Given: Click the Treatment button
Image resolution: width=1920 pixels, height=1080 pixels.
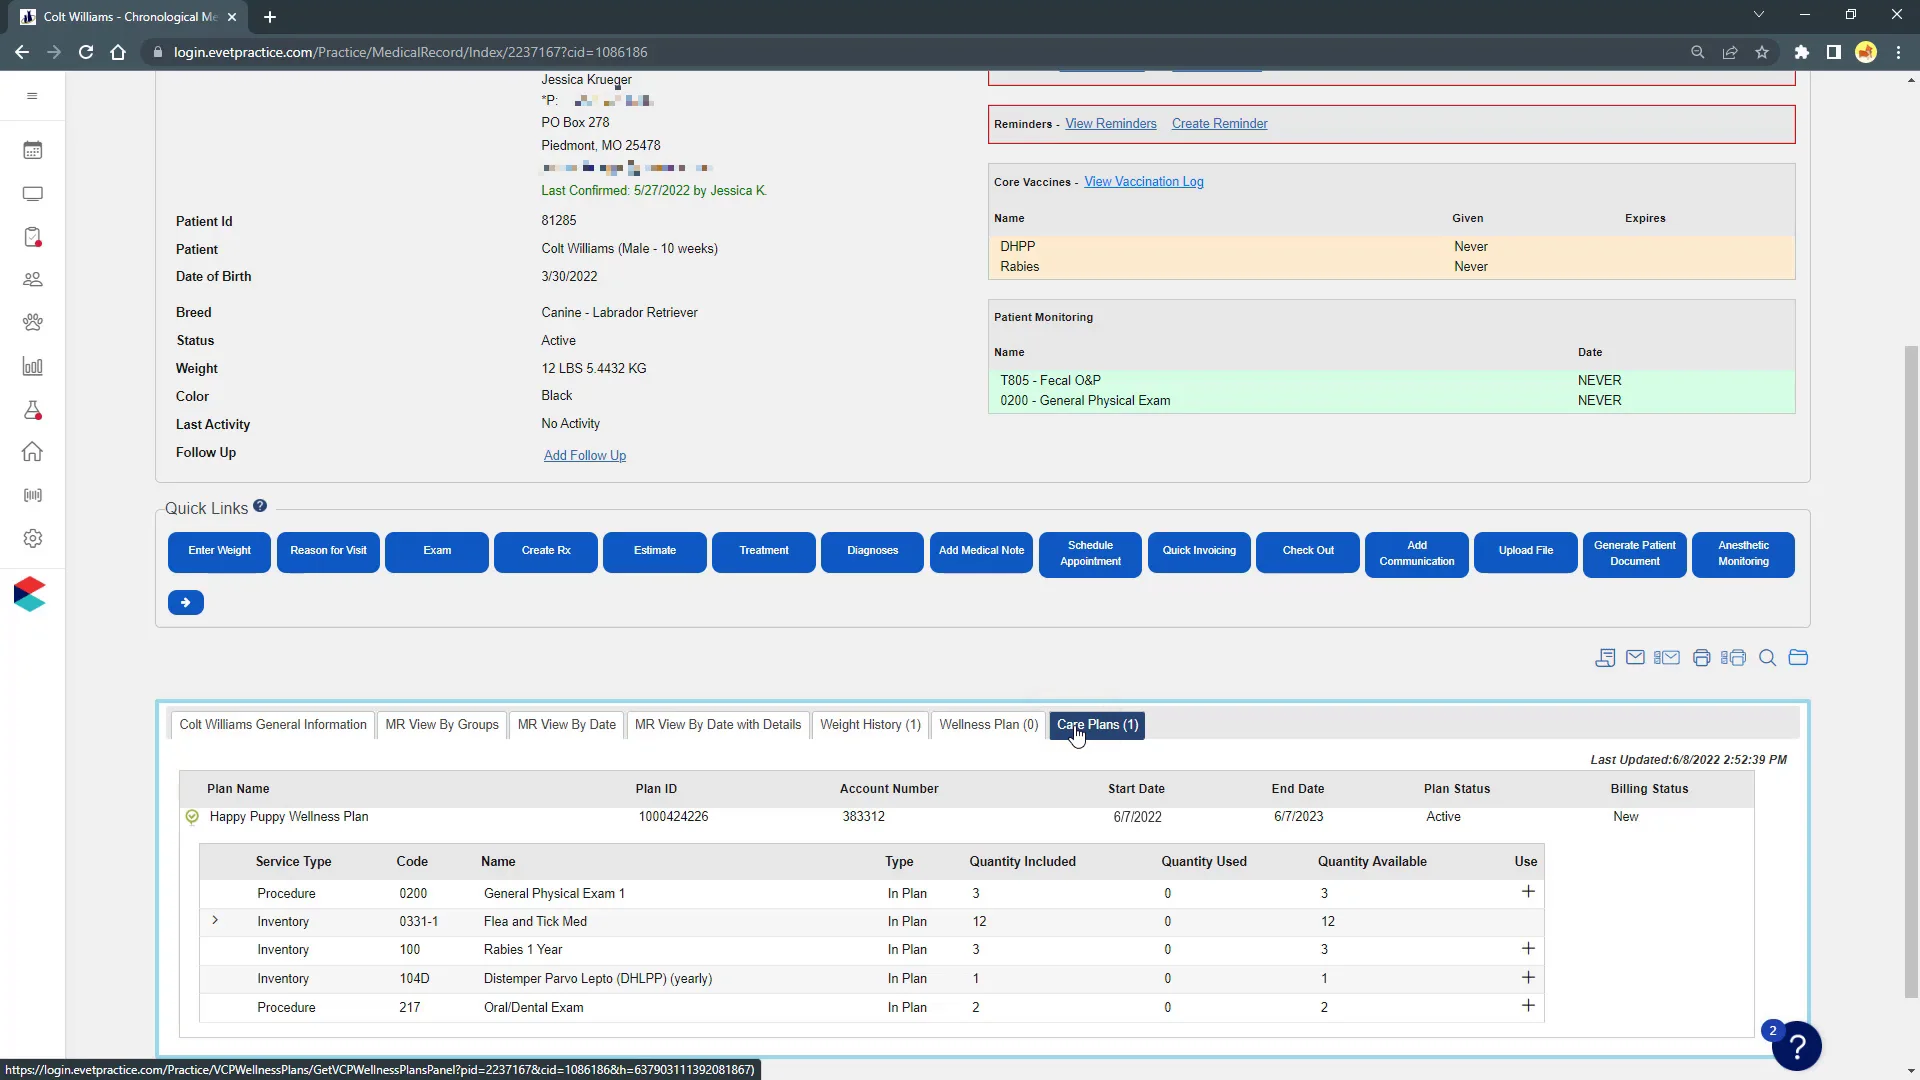Looking at the screenshot, I should pos(764,552).
